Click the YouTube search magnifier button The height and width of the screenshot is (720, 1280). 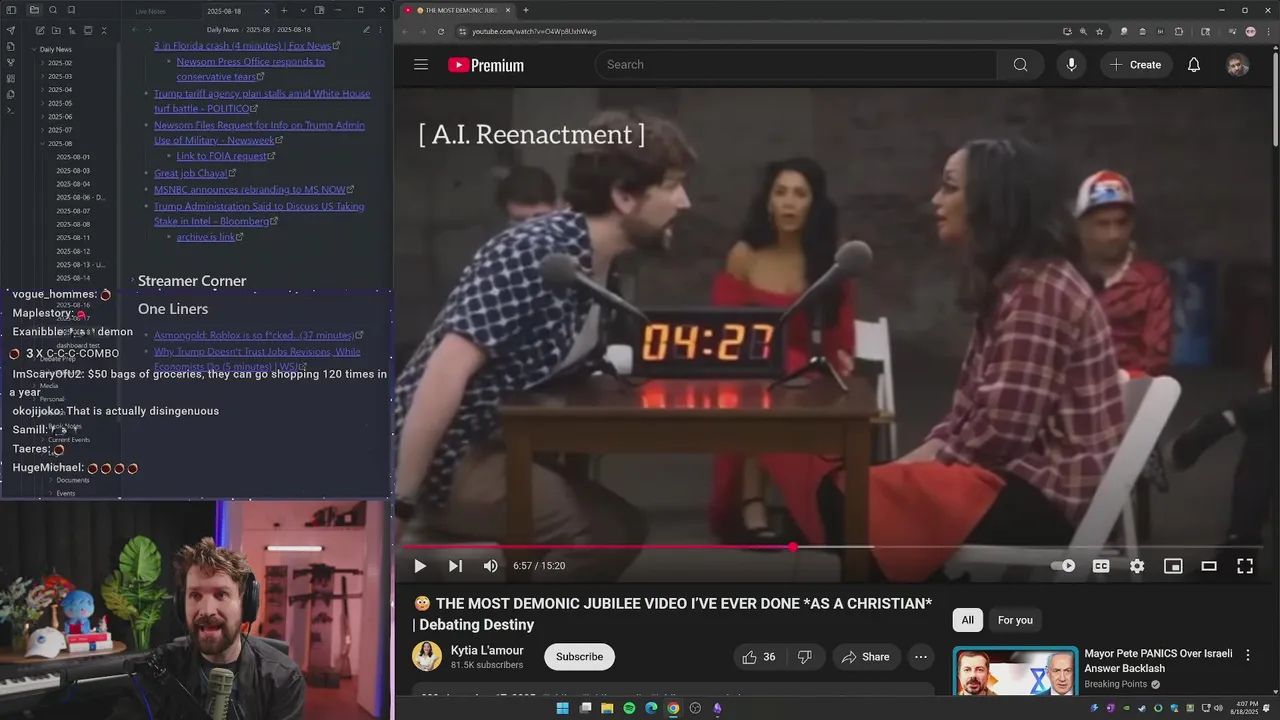(x=1020, y=65)
